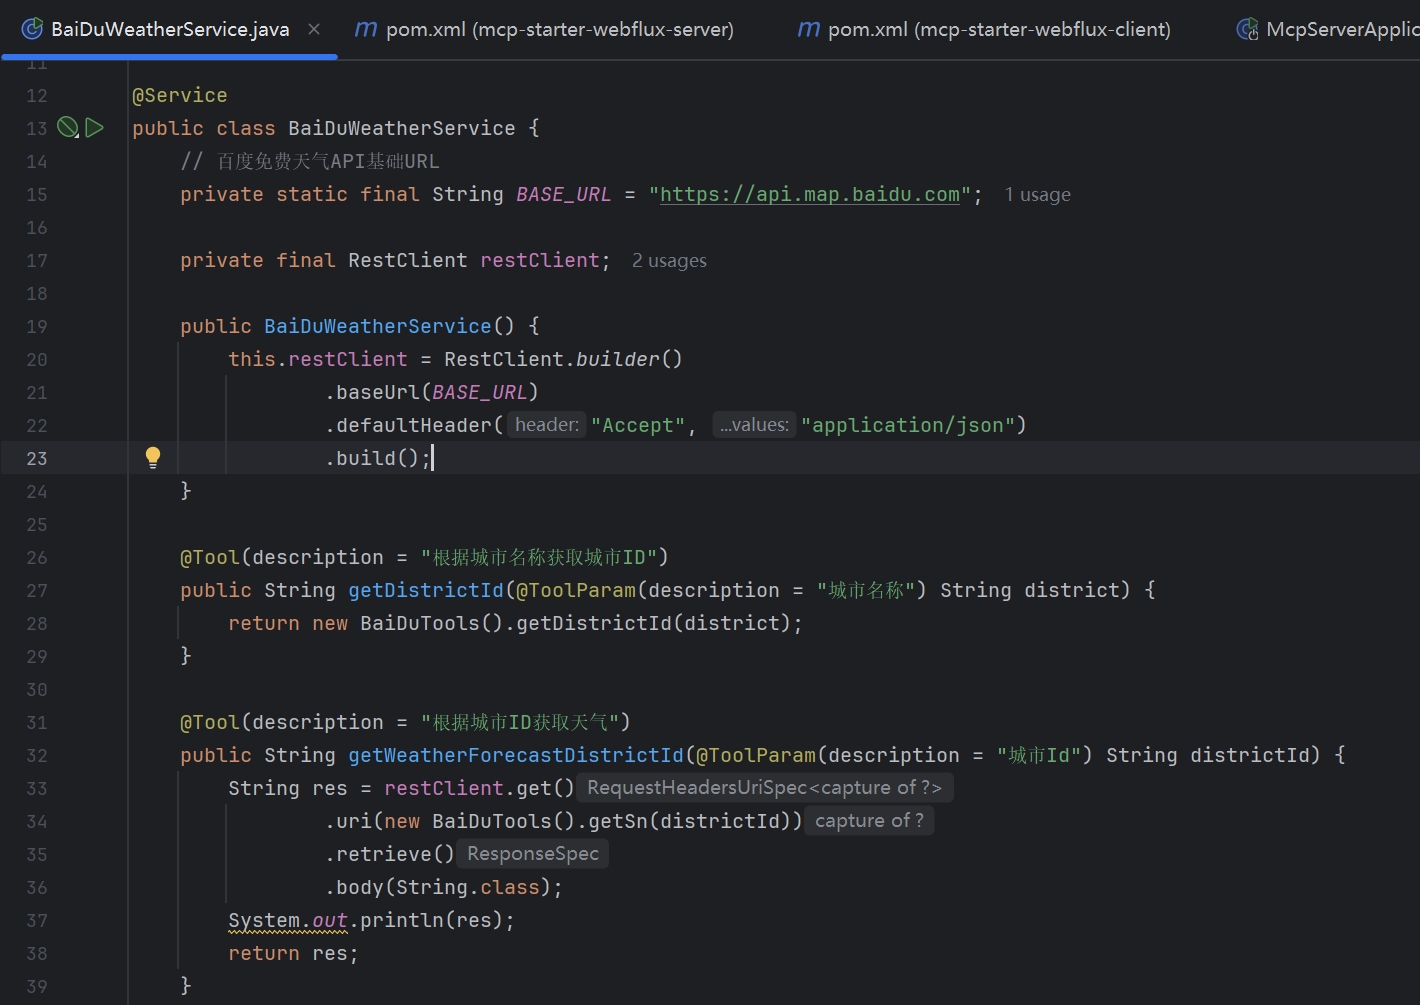Click the BaiDuWeatherService constructor name
The image size is (1420, 1005).
[378, 326]
